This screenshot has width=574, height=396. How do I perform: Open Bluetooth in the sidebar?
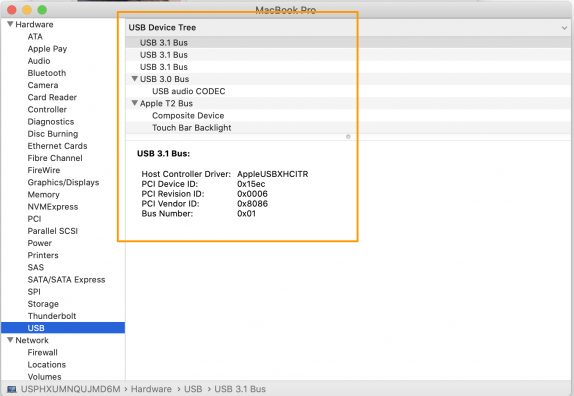[47, 73]
